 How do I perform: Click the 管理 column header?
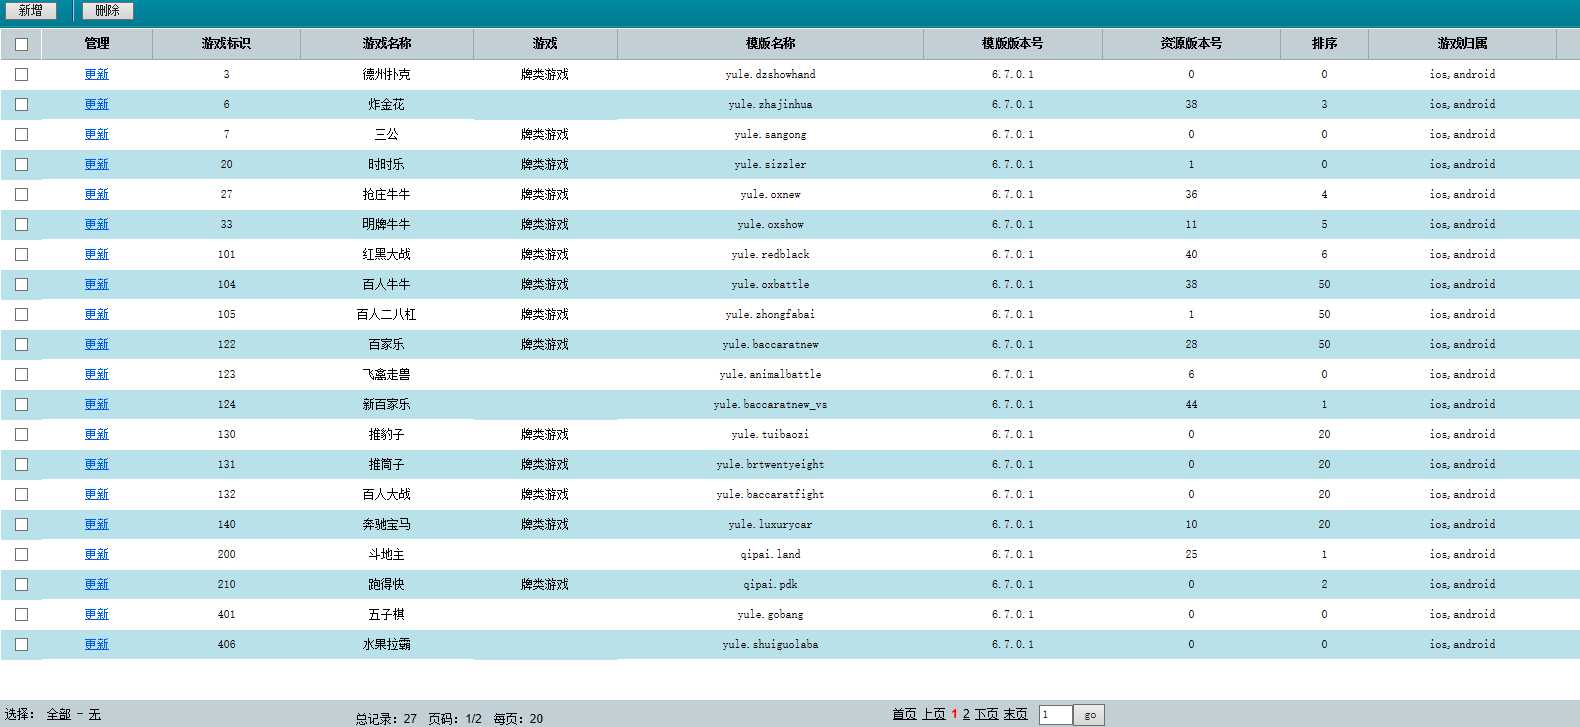pyautogui.click(x=97, y=44)
